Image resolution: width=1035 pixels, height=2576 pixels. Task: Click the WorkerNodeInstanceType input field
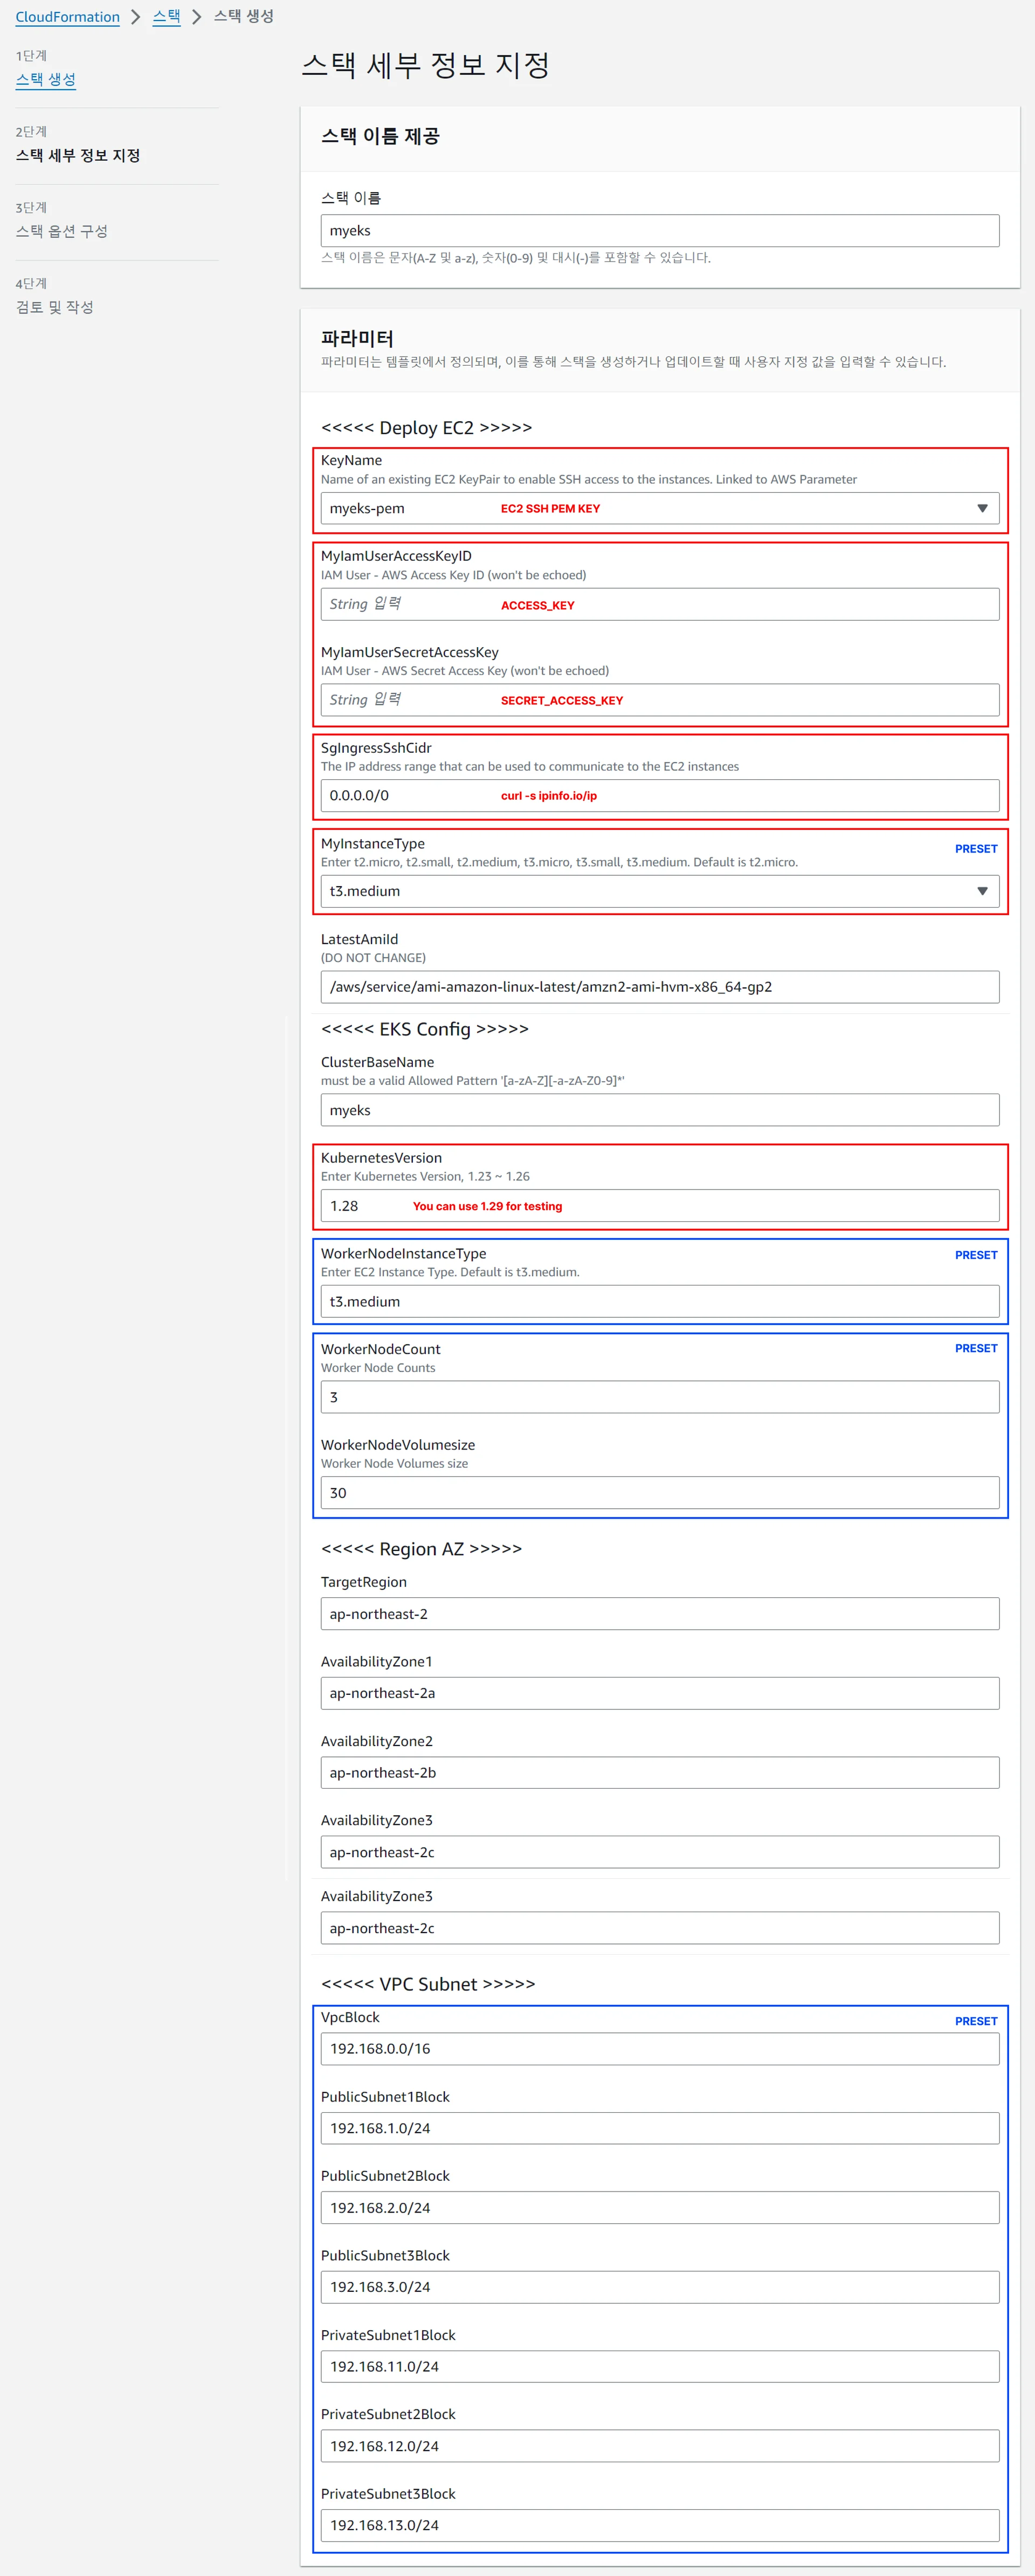click(x=659, y=1301)
